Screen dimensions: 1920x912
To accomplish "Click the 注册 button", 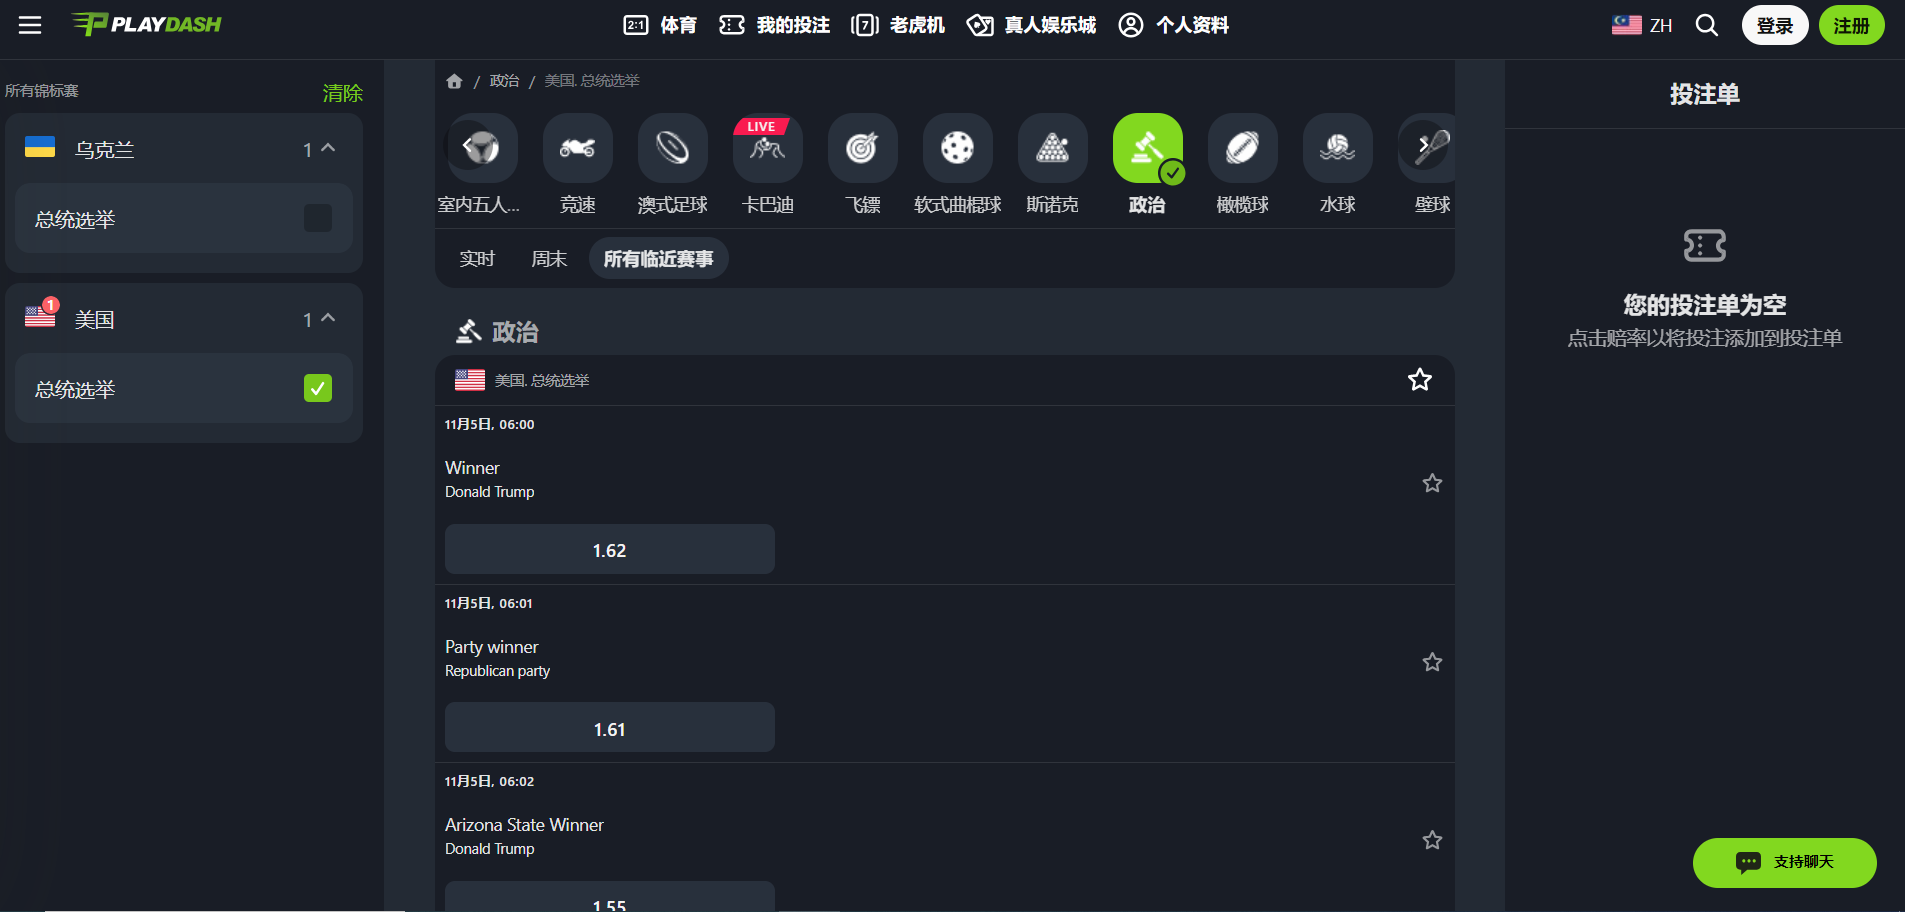I will click(x=1850, y=25).
